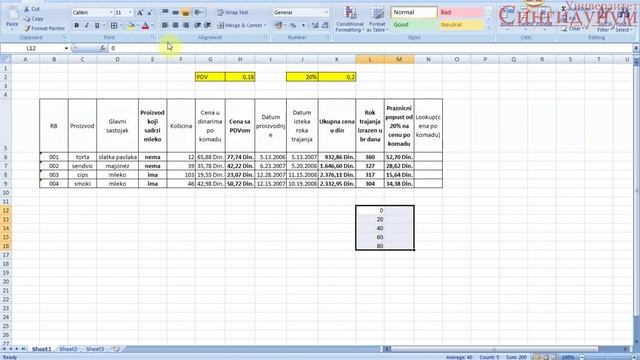The image size is (640, 360).
Task: Apply the Bad cell style
Action: tap(462, 13)
